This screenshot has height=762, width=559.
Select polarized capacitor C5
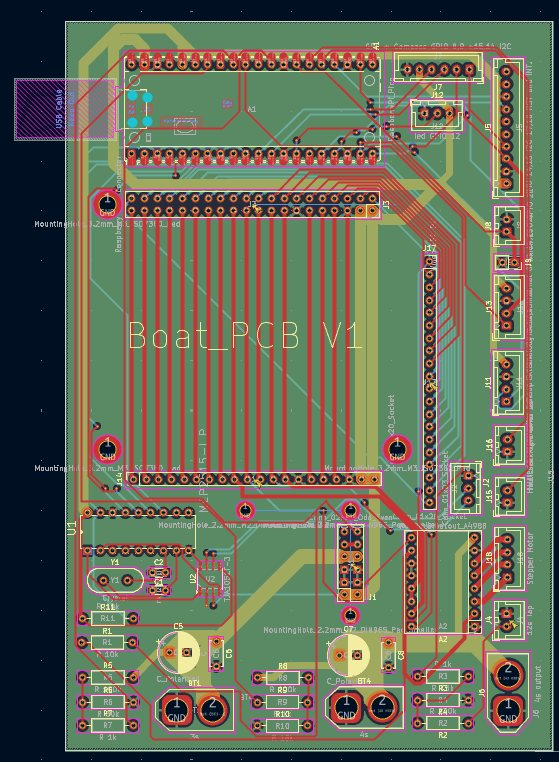178,652
